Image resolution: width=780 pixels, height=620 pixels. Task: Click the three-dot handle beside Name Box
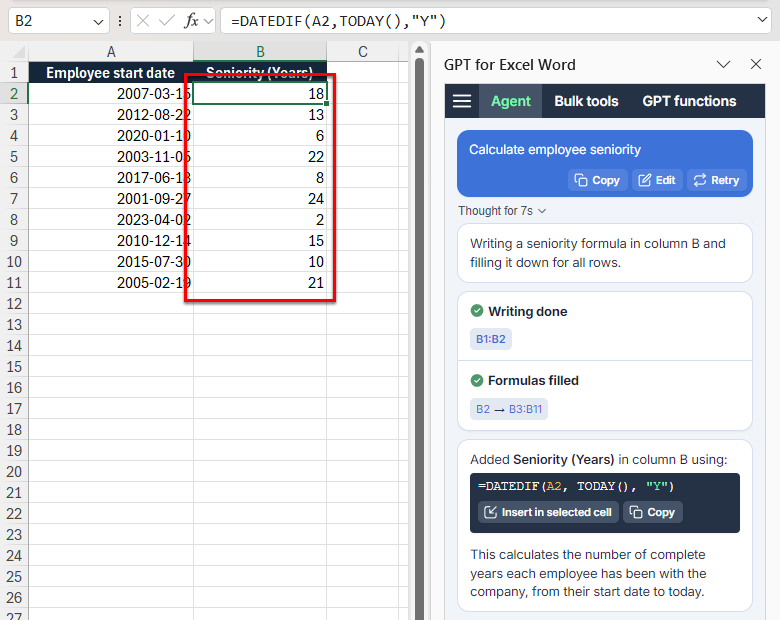(x=120, y=21)
